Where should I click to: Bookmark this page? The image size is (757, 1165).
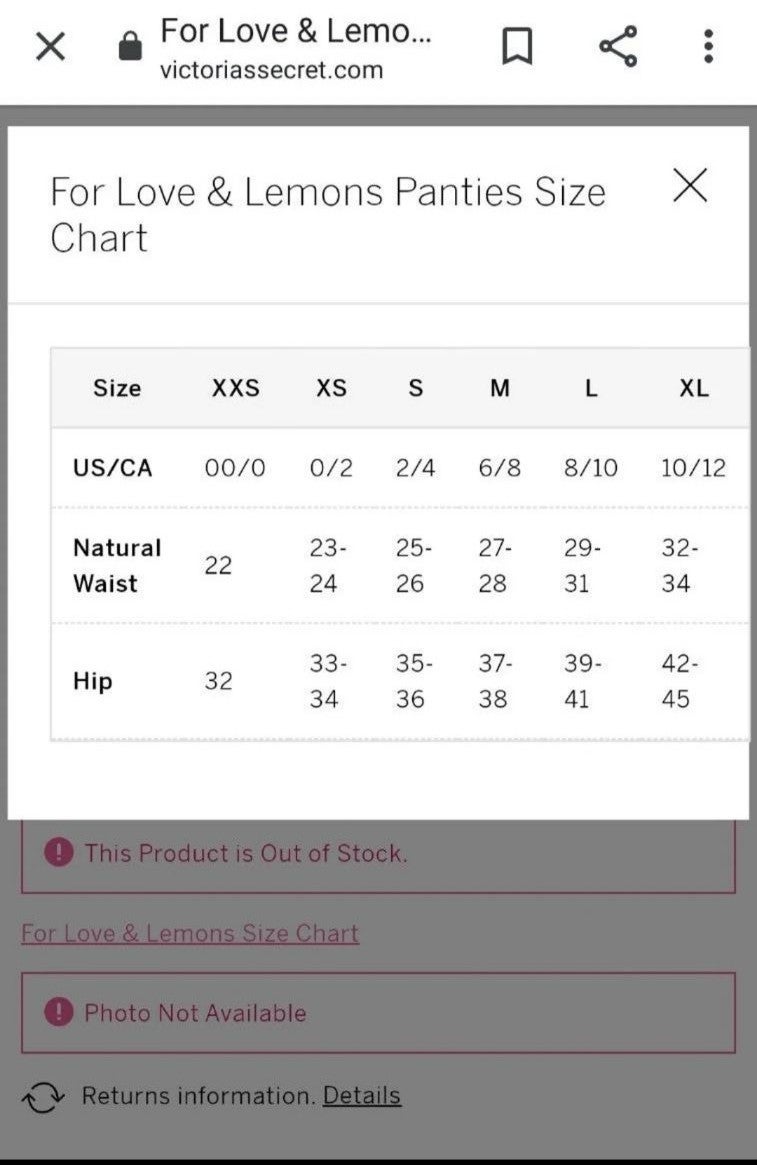(x=517, y=46)
